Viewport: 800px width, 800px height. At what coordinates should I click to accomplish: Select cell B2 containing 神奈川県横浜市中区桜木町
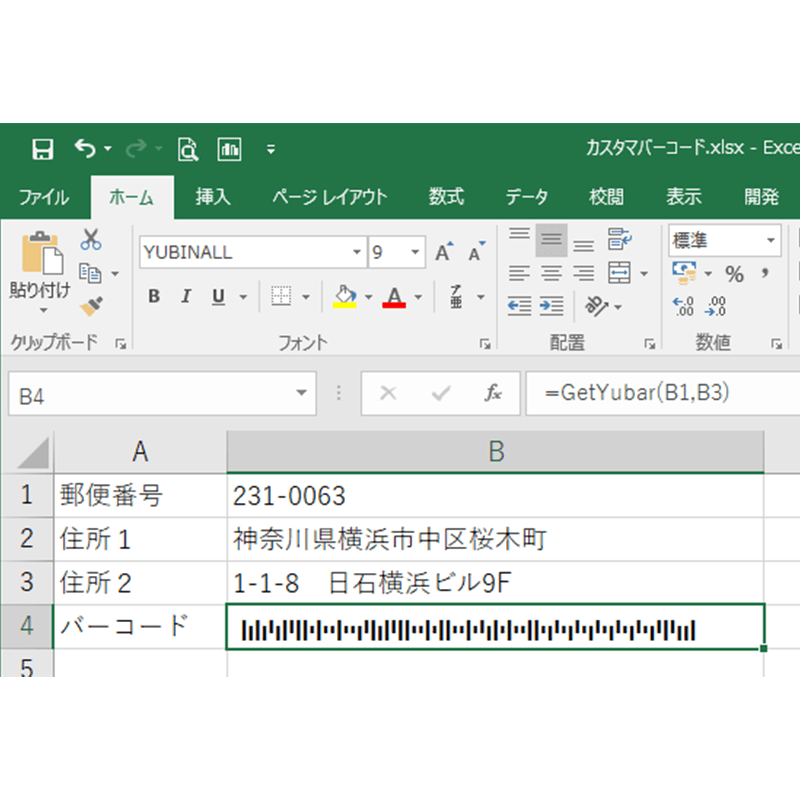tap(495, 540)
